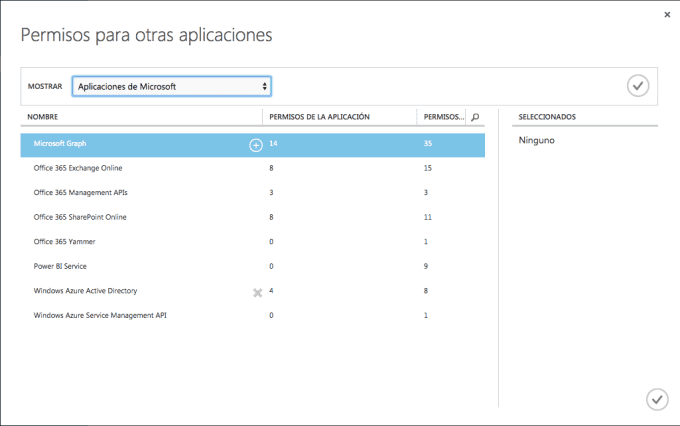
Task: Select the Office 365 Exchange Online row
Action: pyautogui.click(x=252, y=168)
